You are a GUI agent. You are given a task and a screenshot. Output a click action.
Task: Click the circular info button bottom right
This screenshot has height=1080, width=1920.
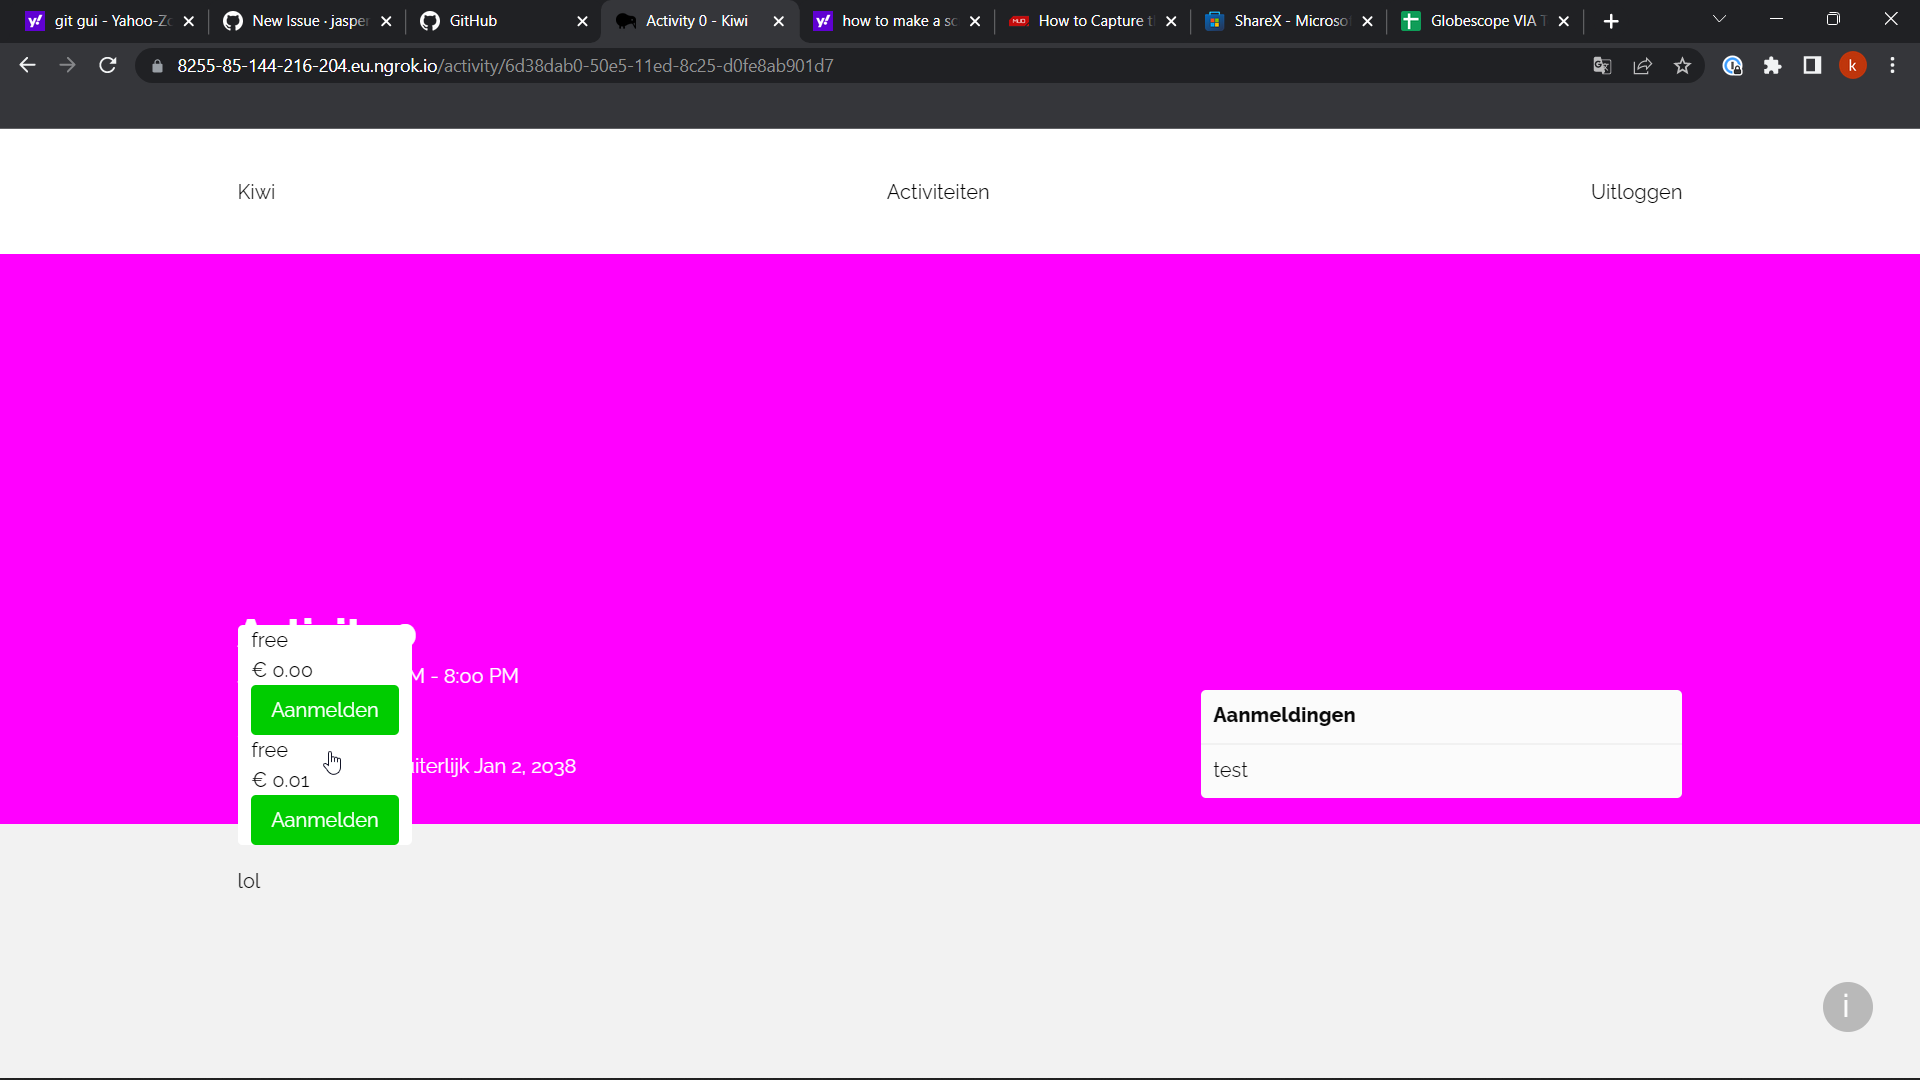(x=1846, y=1007)
